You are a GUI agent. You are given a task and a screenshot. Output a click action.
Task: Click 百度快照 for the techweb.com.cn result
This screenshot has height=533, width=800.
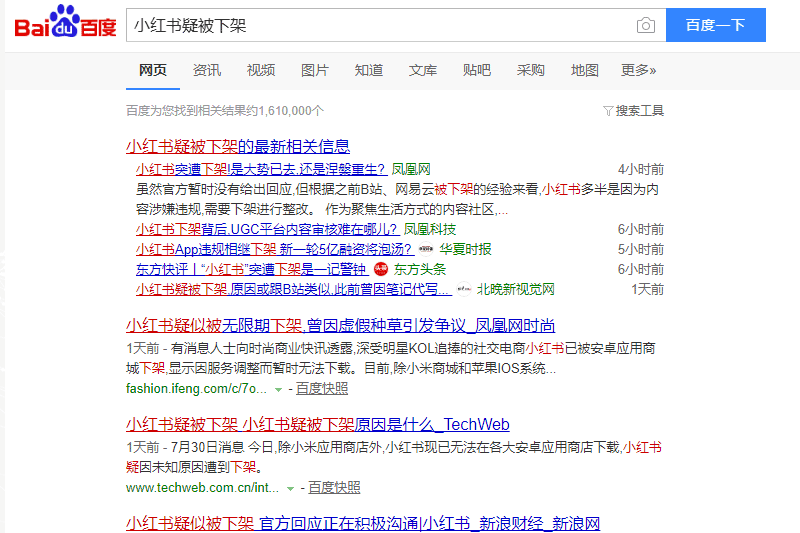click(334, 488)
